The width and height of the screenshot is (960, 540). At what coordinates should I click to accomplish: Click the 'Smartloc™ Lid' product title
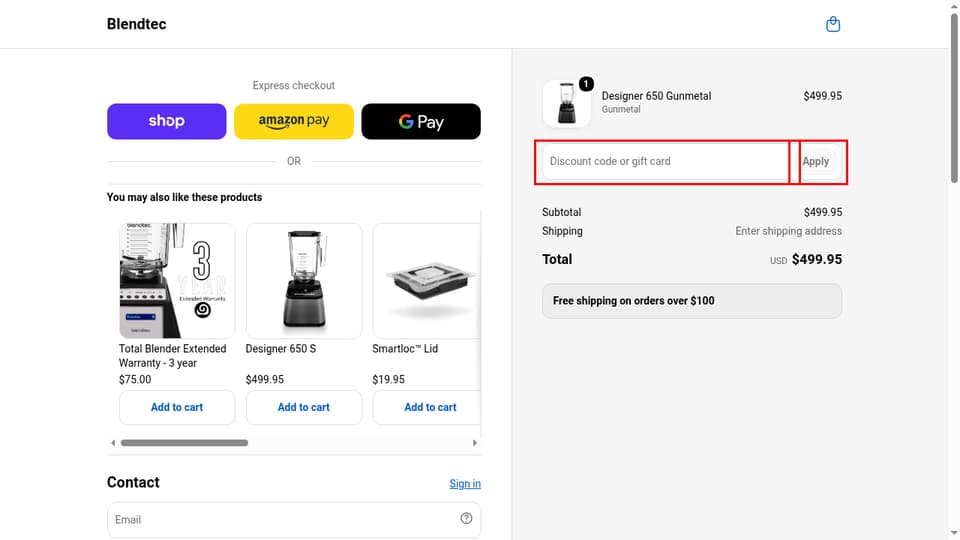click(x=405, y=349)
